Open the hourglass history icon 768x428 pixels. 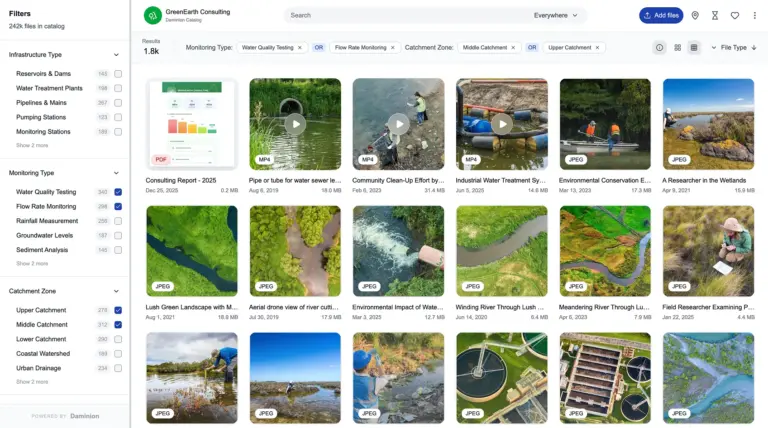tap(715, 15)
